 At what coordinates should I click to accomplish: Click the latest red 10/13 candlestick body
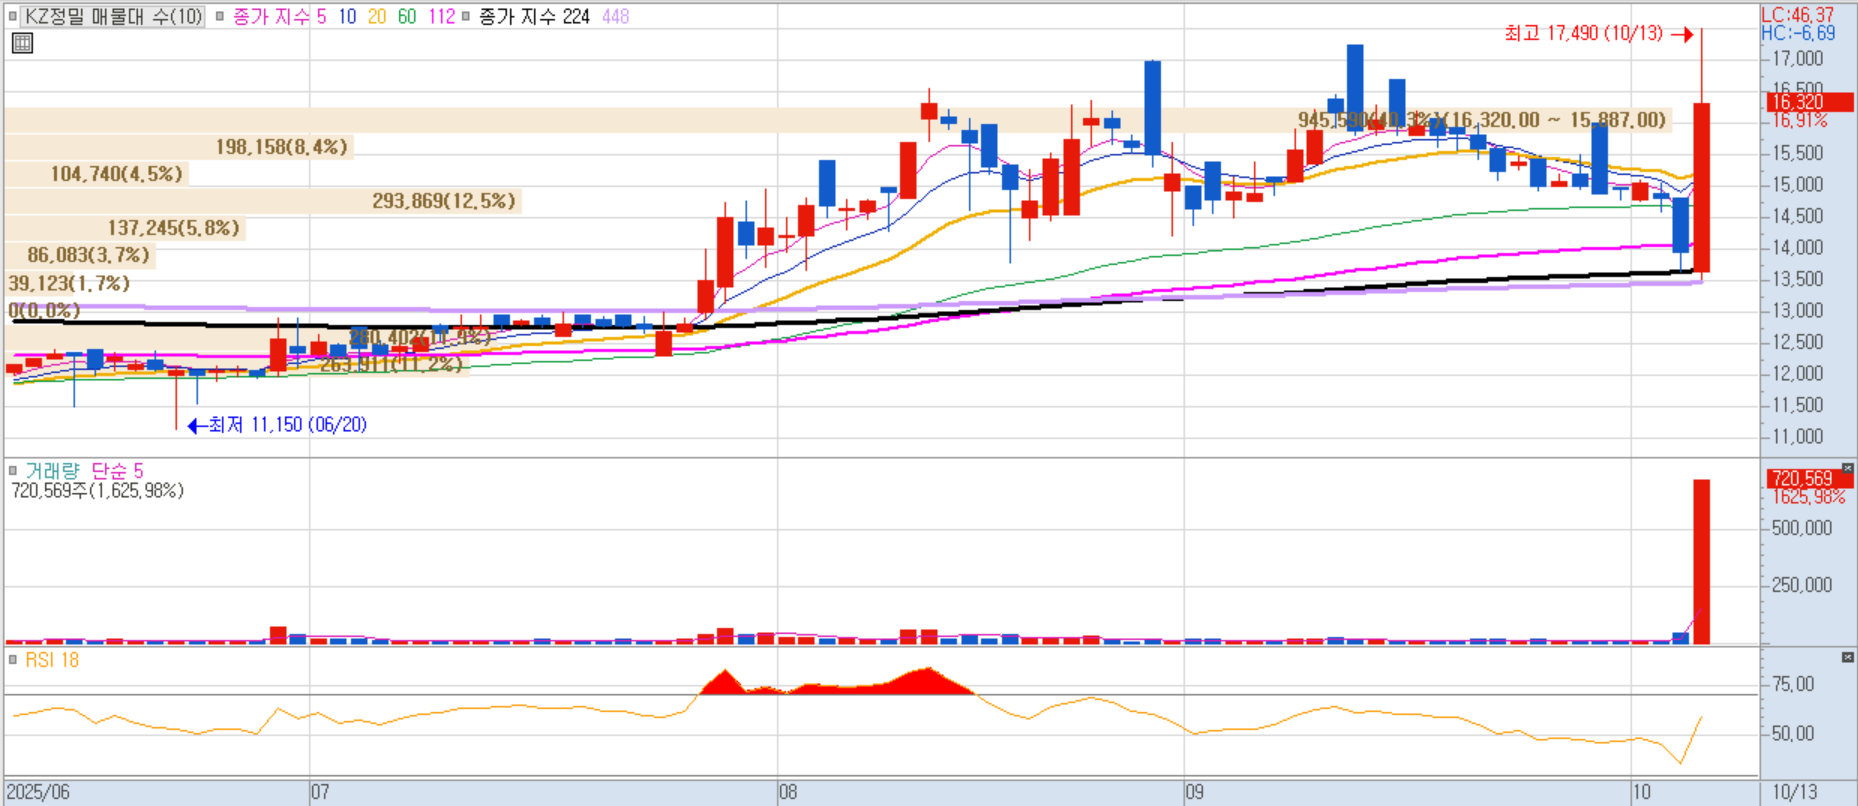tap(1701, 187)
